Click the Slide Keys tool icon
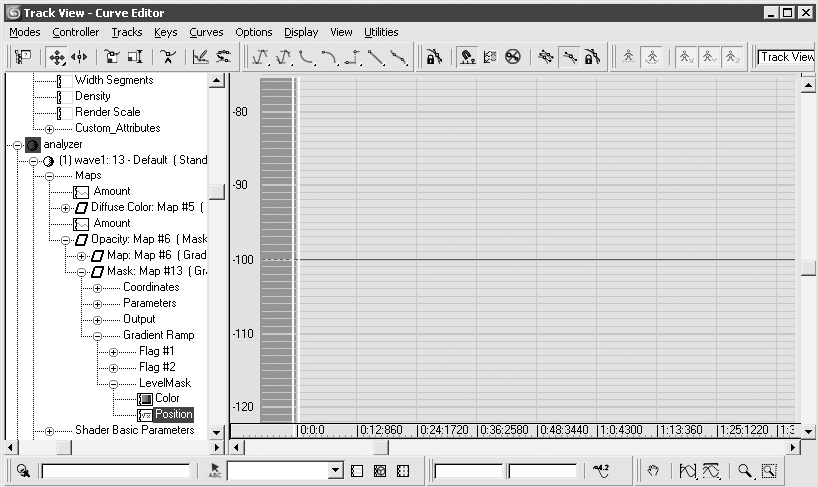The image size is (818, 487). coord(79,57)
